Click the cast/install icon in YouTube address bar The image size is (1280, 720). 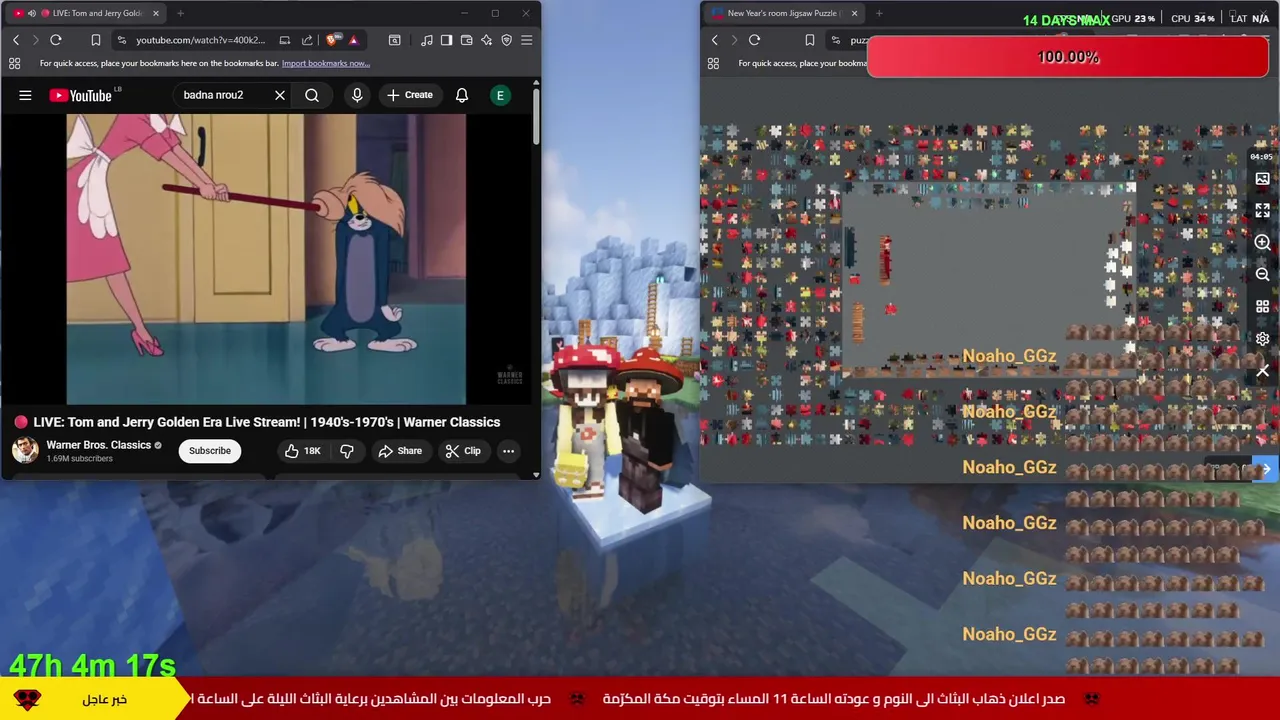285,40
